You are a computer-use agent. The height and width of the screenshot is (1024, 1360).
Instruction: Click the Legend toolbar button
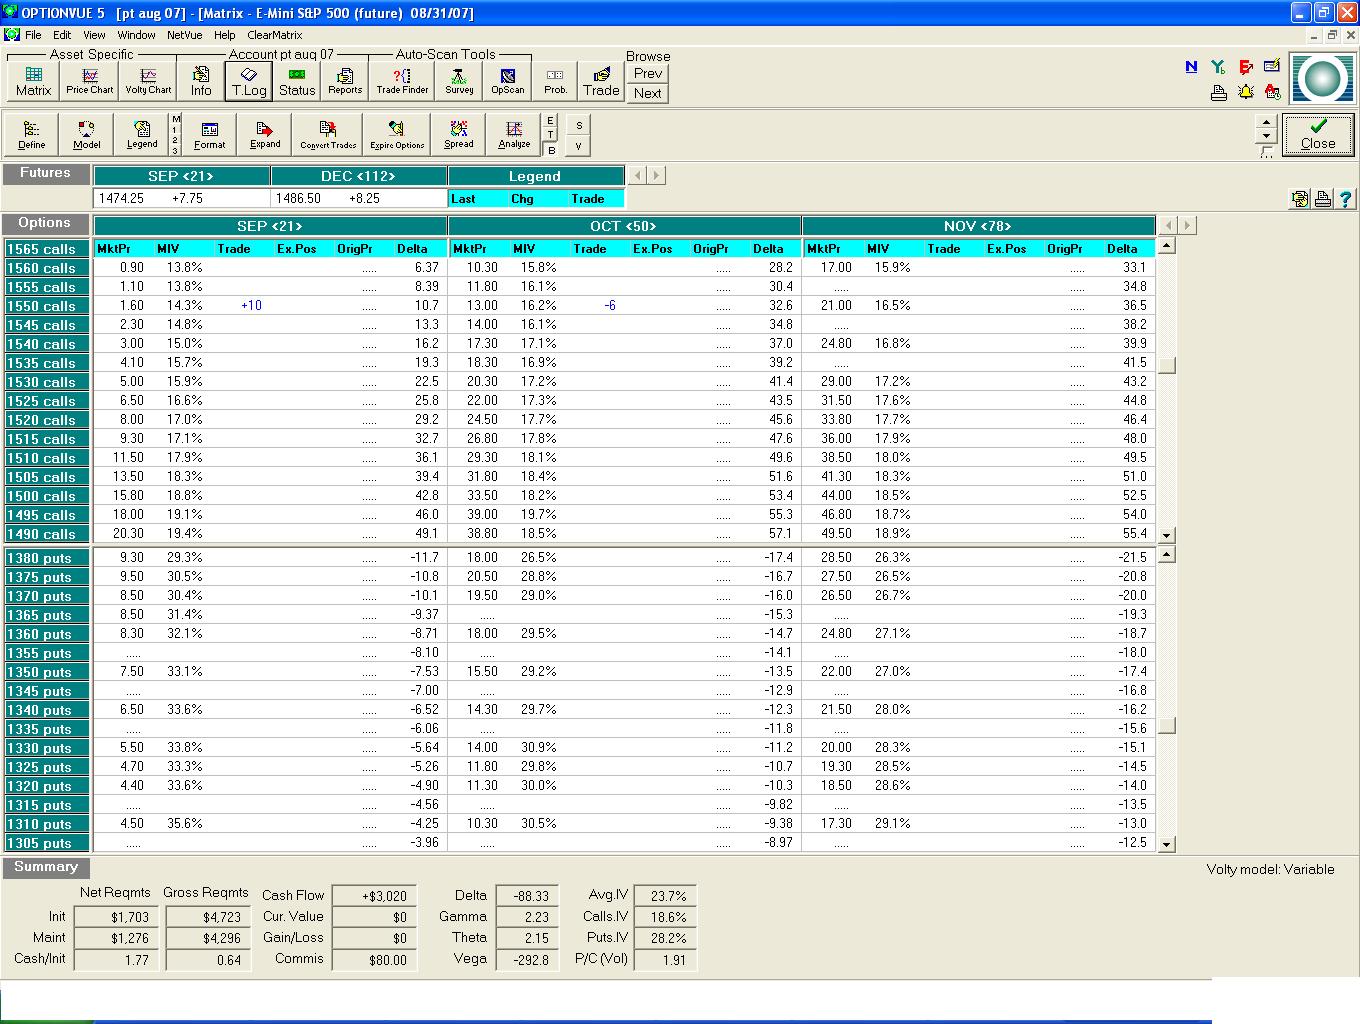142,133
